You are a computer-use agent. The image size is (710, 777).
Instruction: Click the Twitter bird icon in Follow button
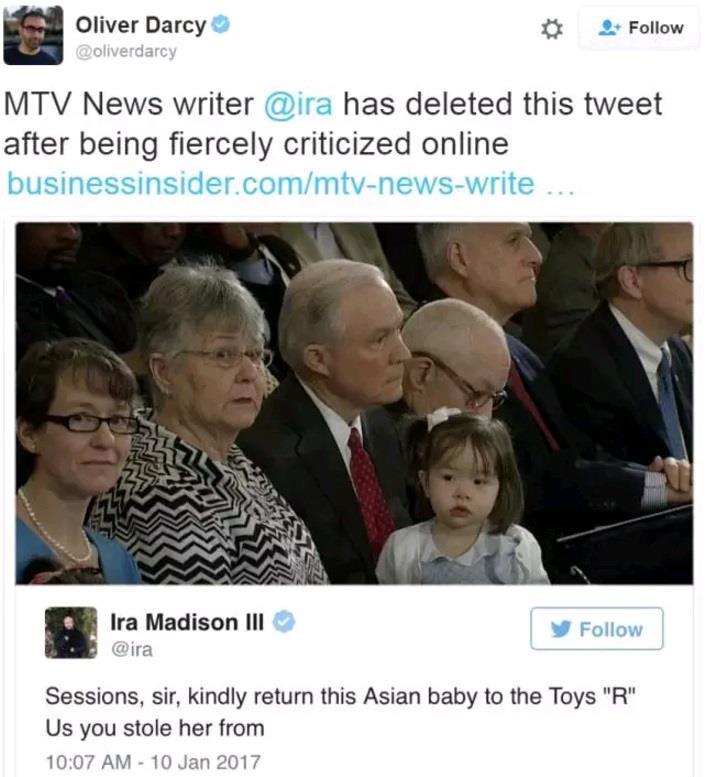point(561,629)
